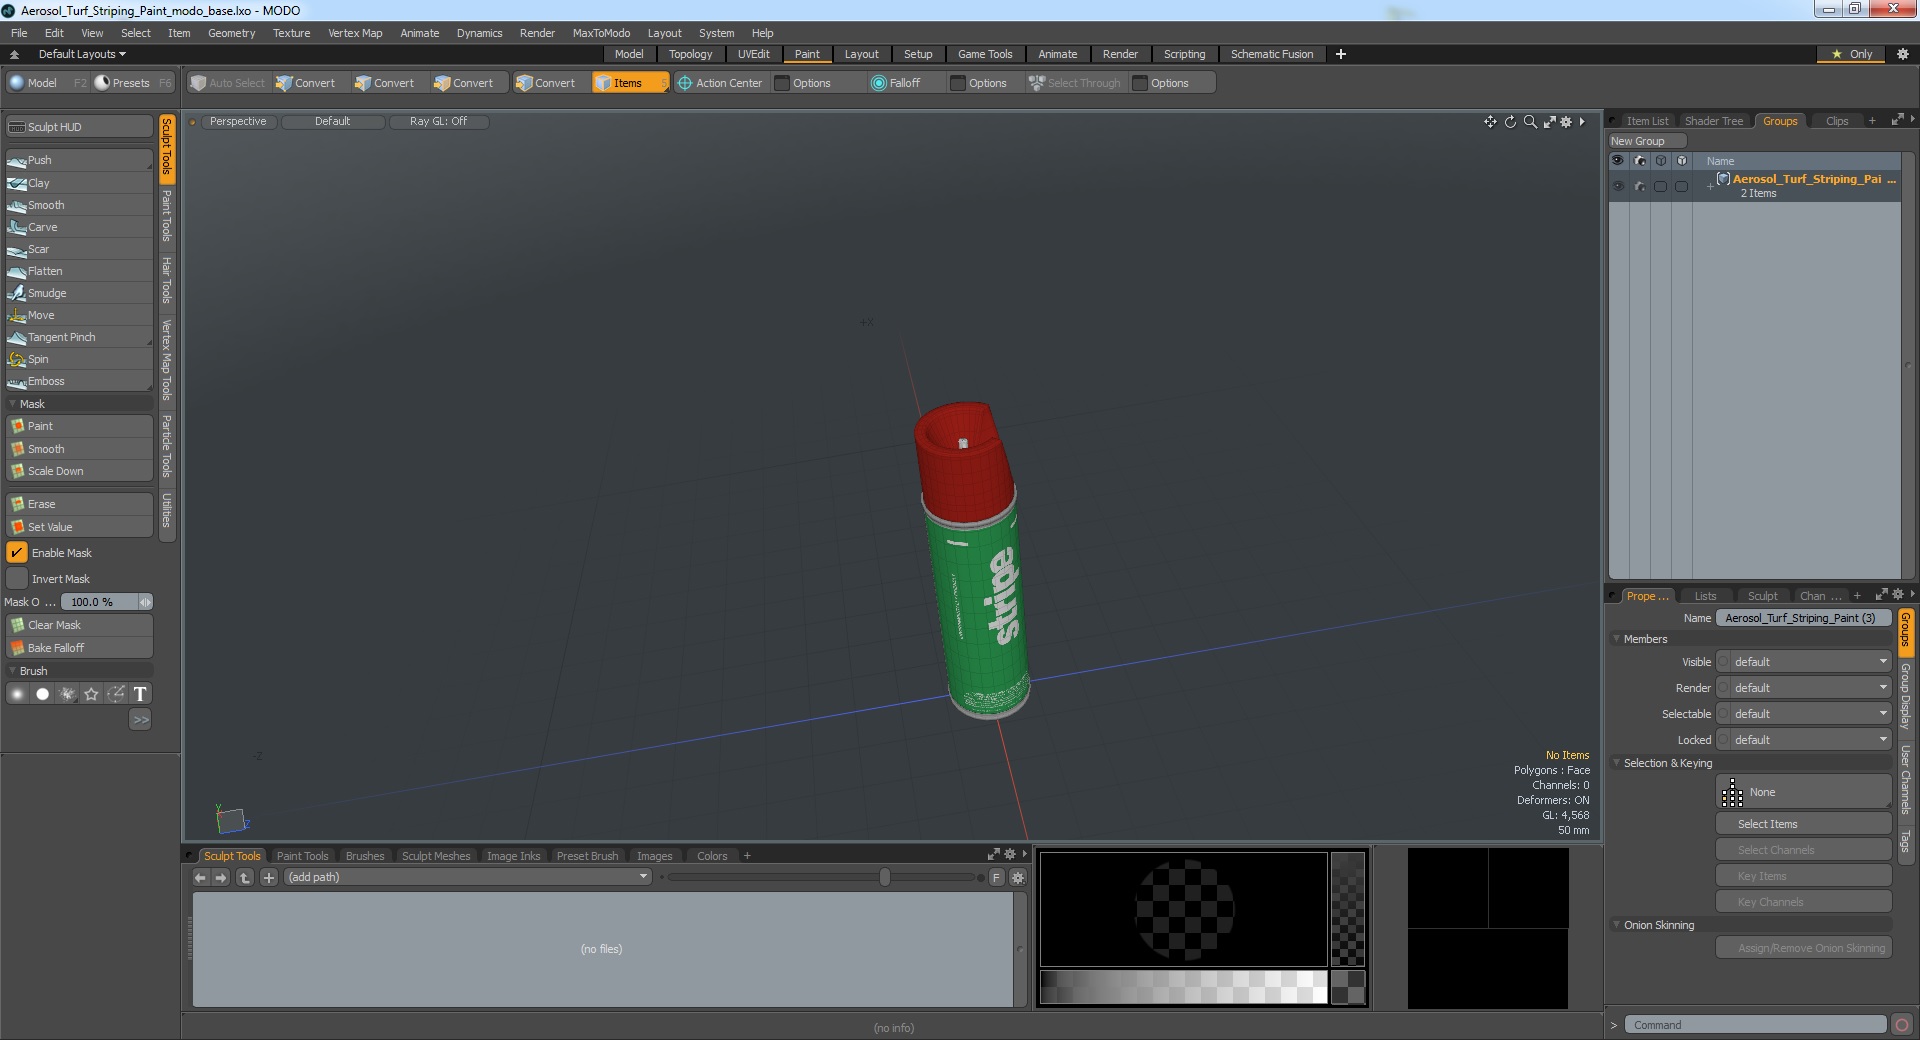Viewport: 1920px width, 1040px height.
Task: Toggle the record button near Command
Action: (1901, 1024)
